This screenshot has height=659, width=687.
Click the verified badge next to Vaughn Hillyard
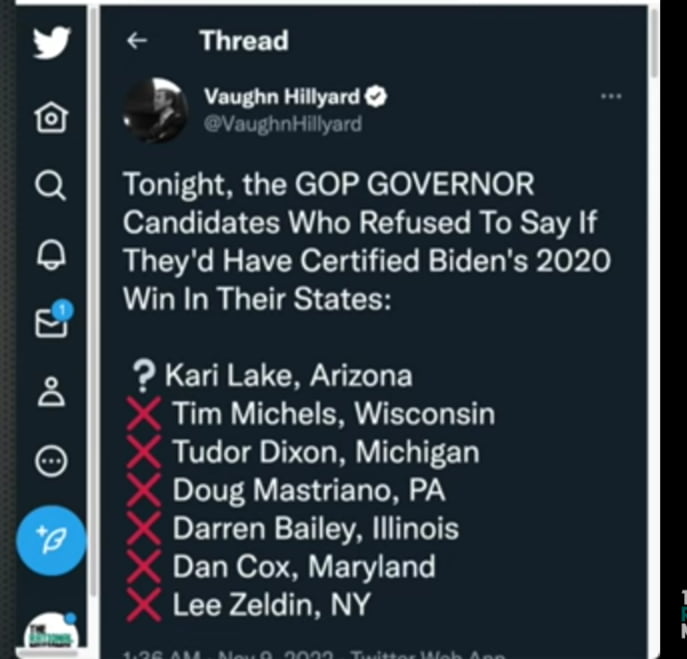[377, 96]
